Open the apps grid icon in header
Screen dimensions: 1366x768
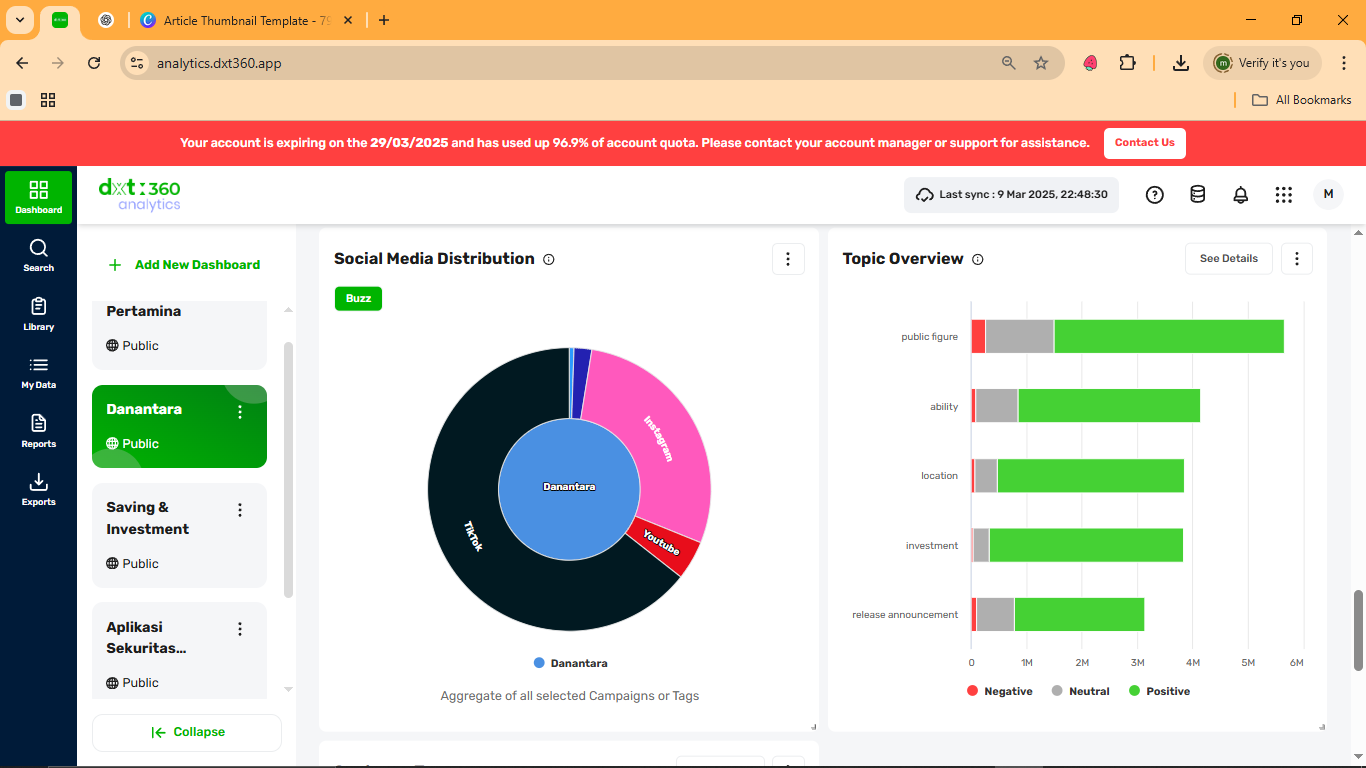click(1283, 195)
